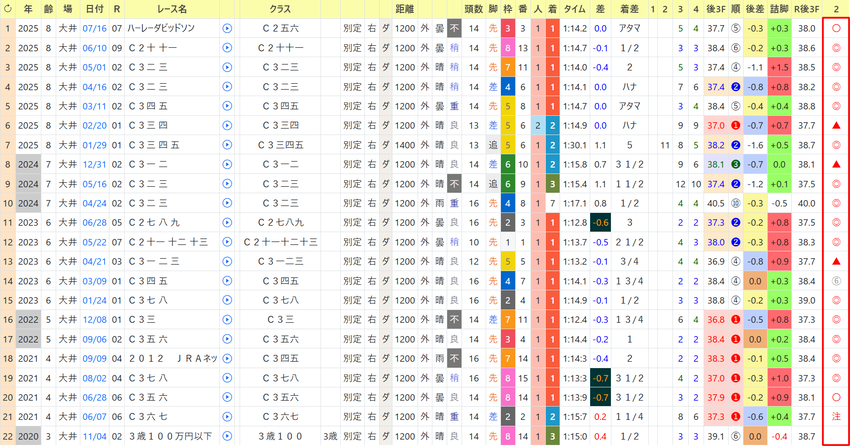This screenshot has width=850, height=446.
Task: Click the 後3F value 36.8
Action: click(x=716, y=320)
